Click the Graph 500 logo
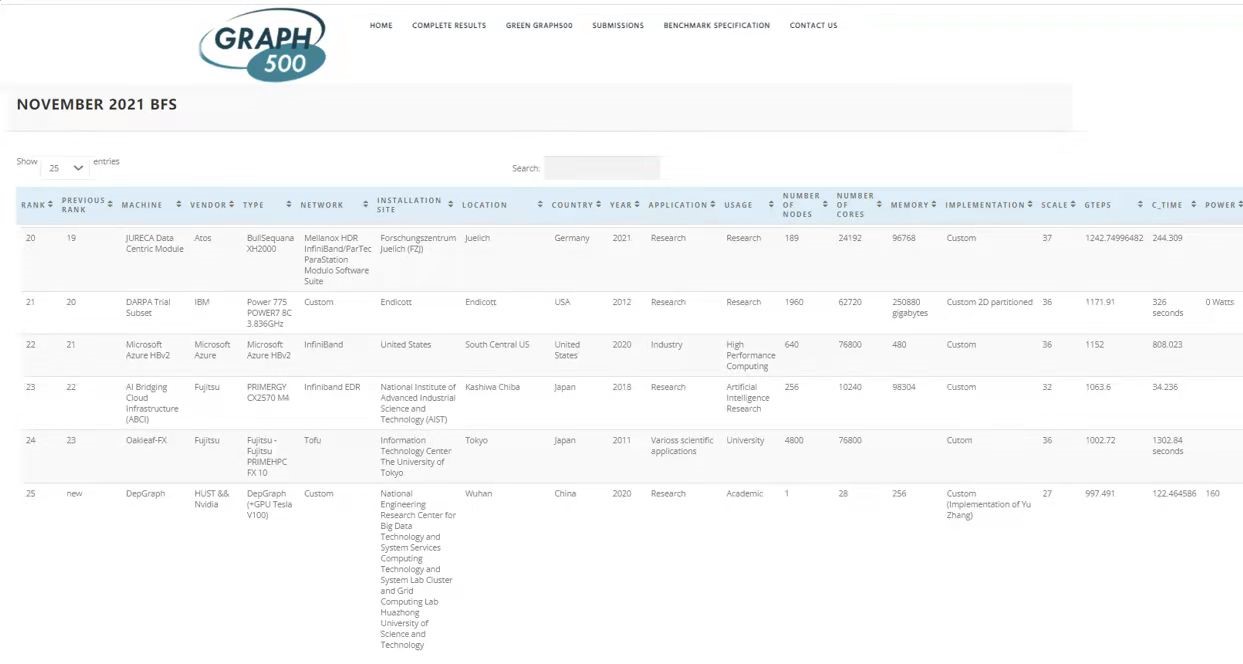 point(263,45)
